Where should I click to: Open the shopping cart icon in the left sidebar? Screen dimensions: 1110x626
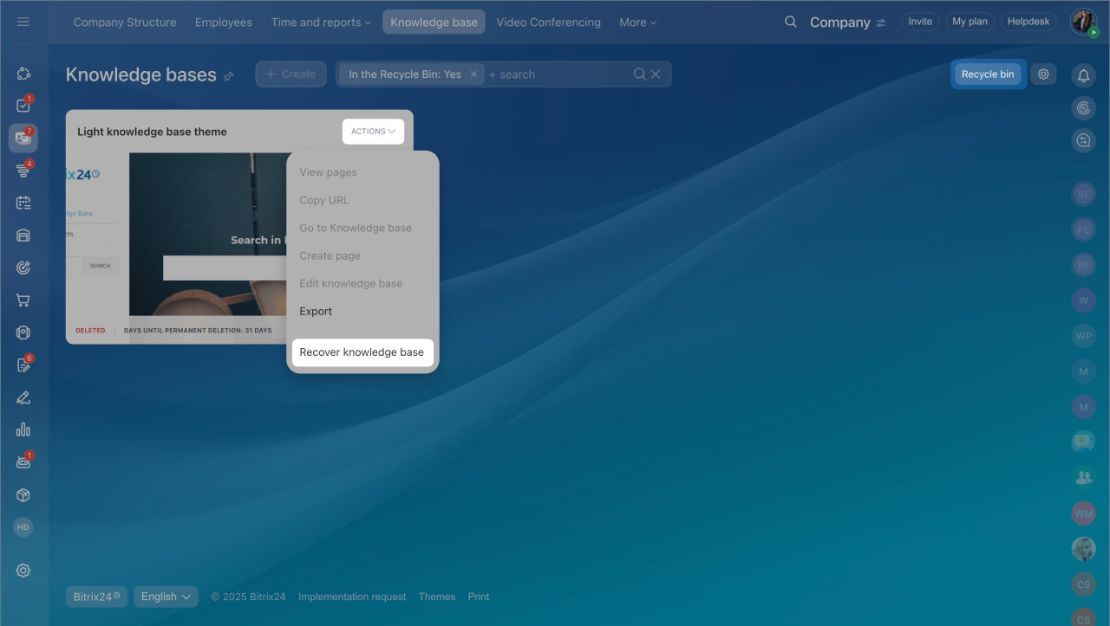click(x=23, y=300)
